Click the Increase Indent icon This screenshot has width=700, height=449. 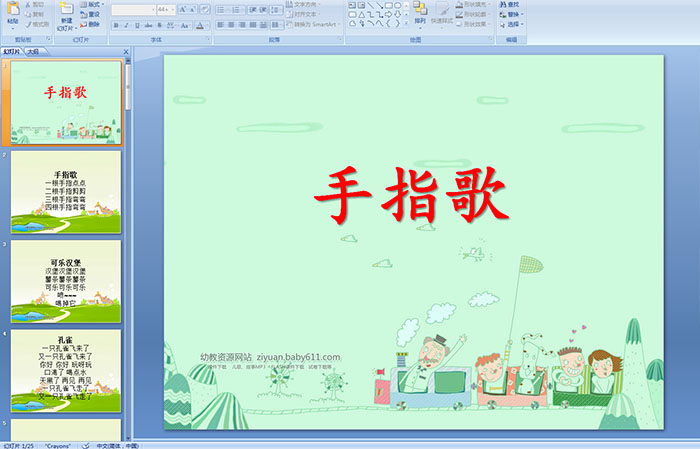[x=263, y=10]
